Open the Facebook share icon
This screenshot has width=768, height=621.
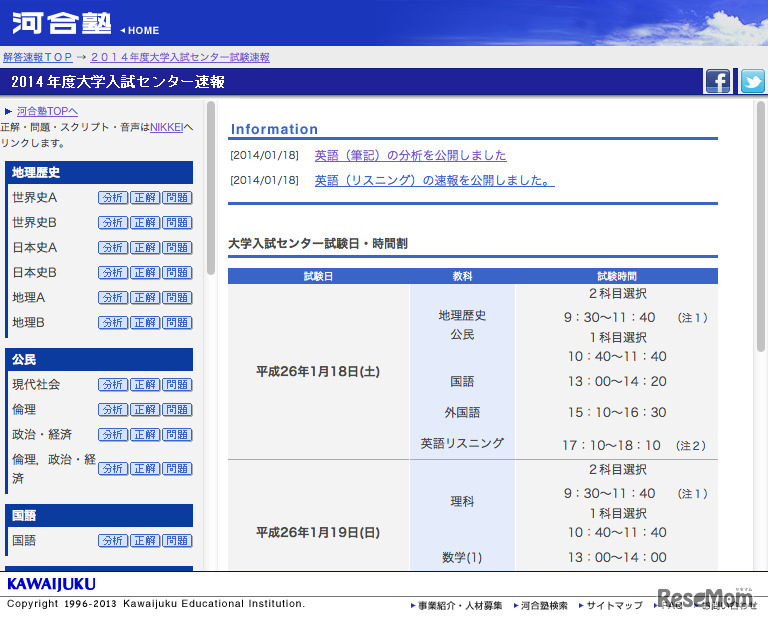[x=718, y=81]
